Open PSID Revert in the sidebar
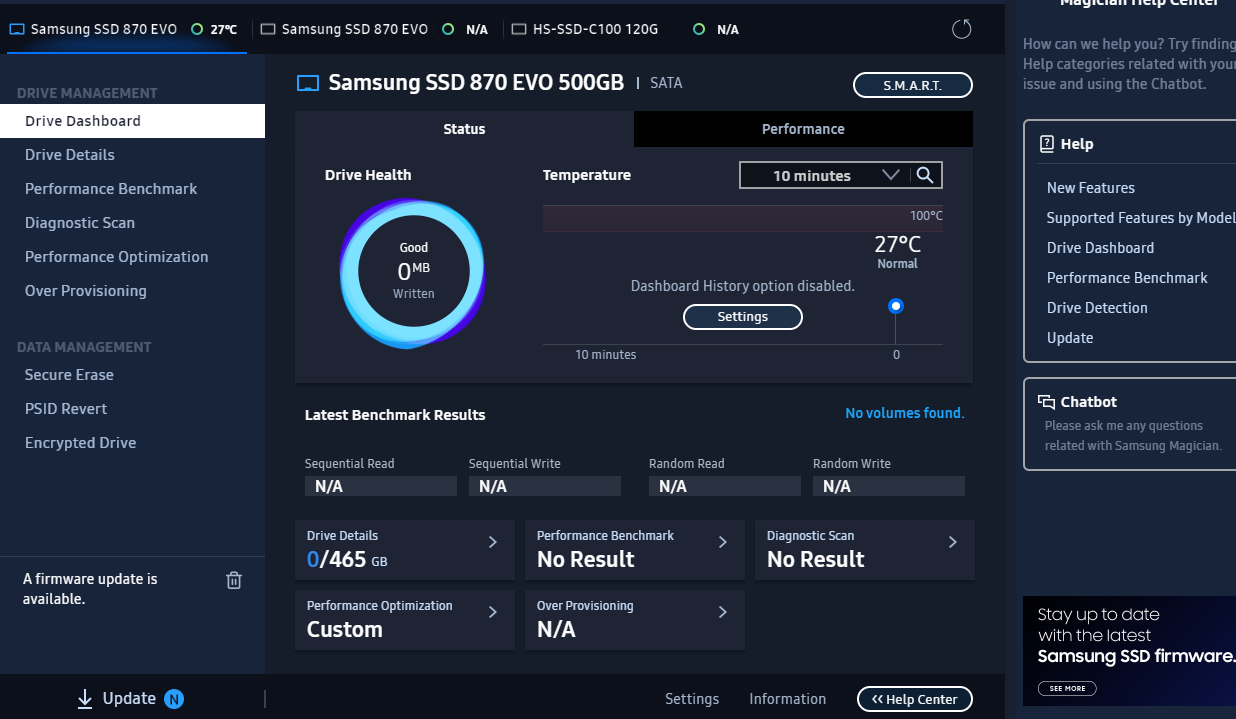 [132, 409]
